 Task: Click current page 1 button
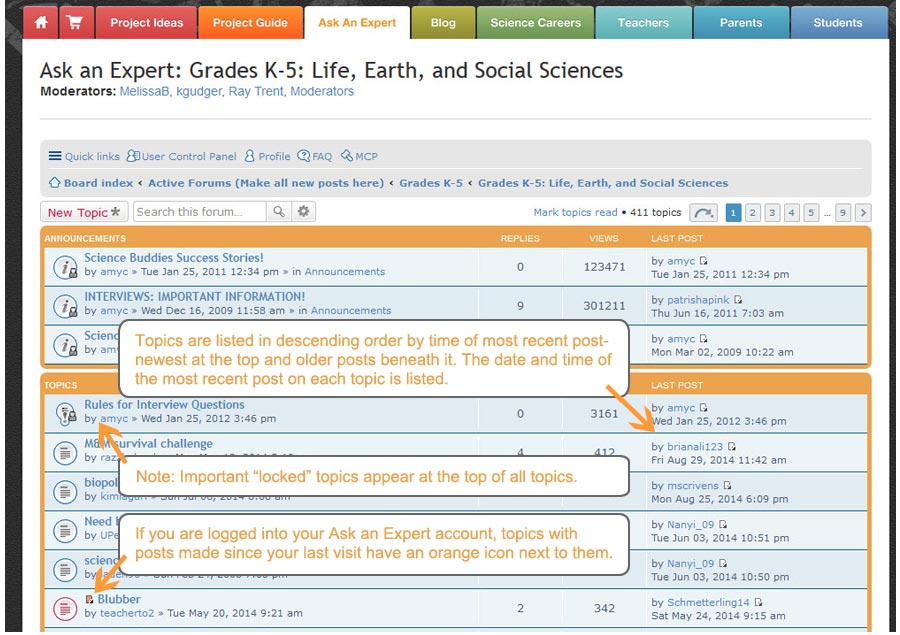(733, 213)
